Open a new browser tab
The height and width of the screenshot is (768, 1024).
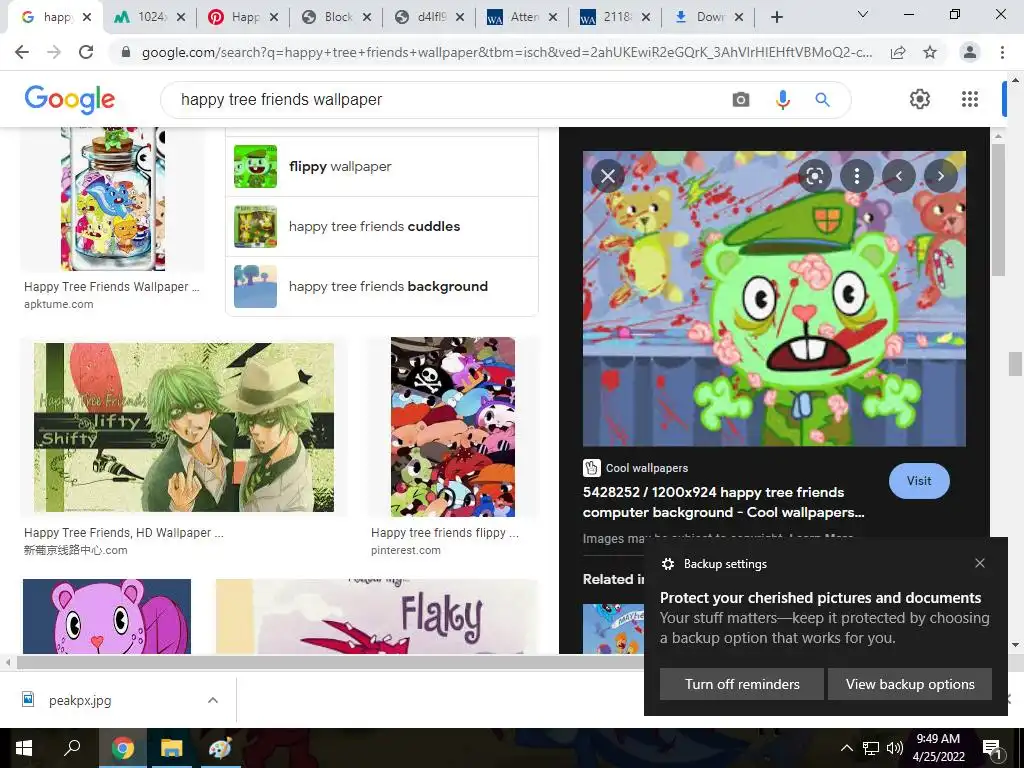point(776,17)
